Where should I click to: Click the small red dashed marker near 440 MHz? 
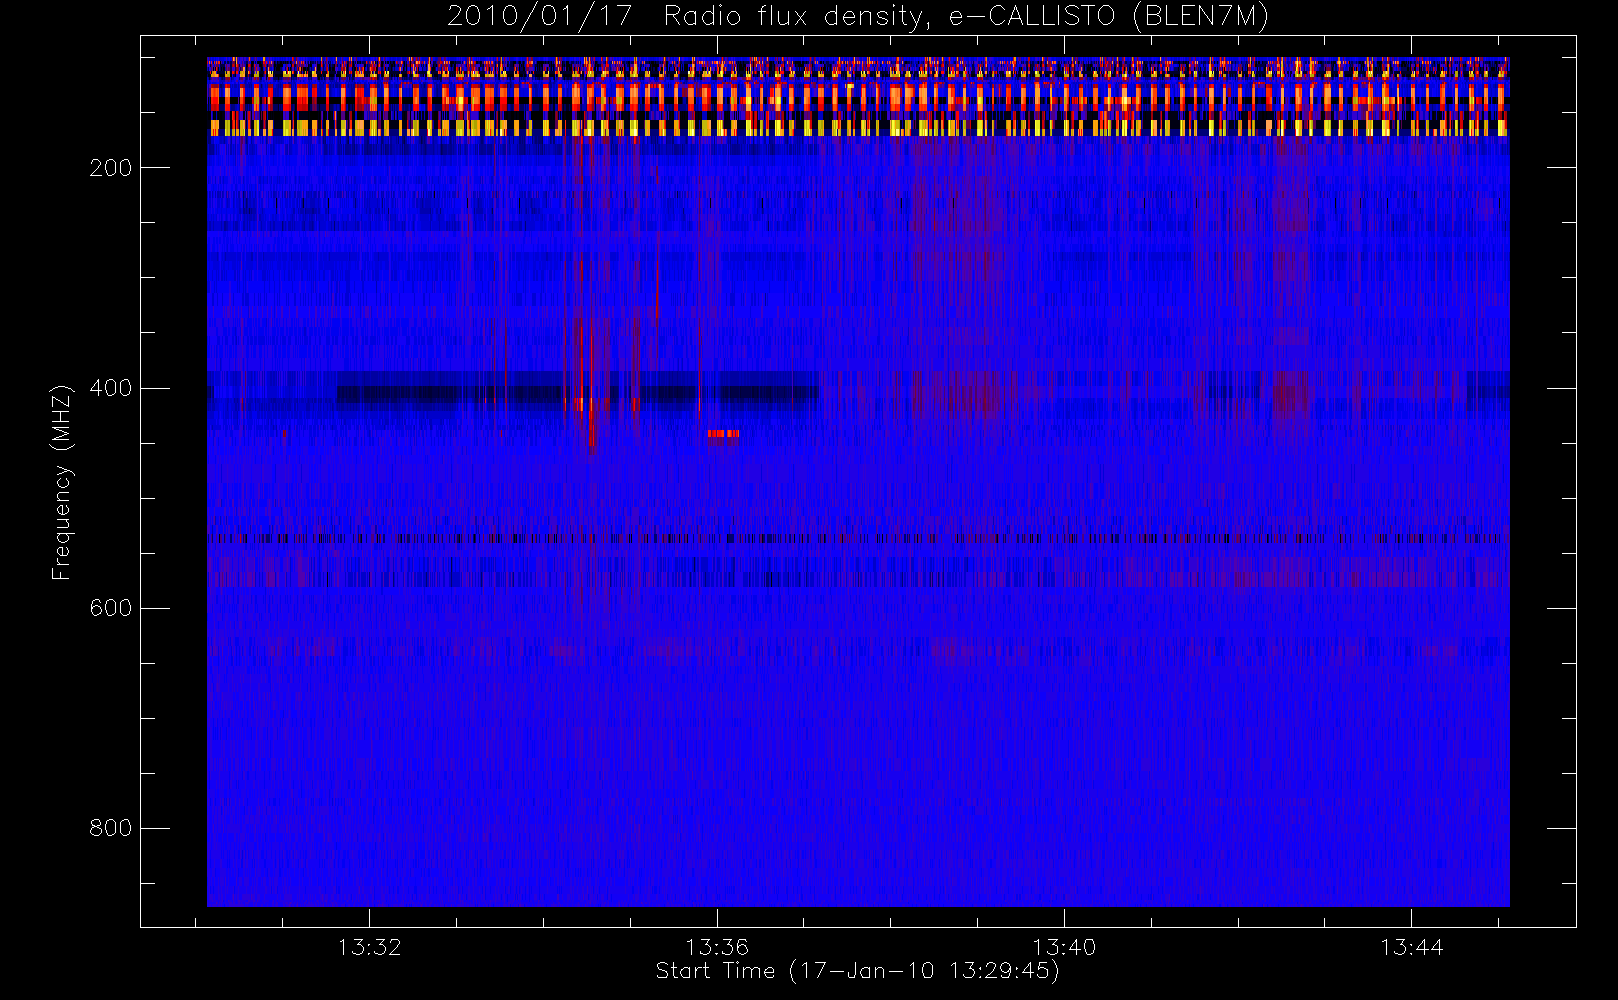[x=723, y=434]
